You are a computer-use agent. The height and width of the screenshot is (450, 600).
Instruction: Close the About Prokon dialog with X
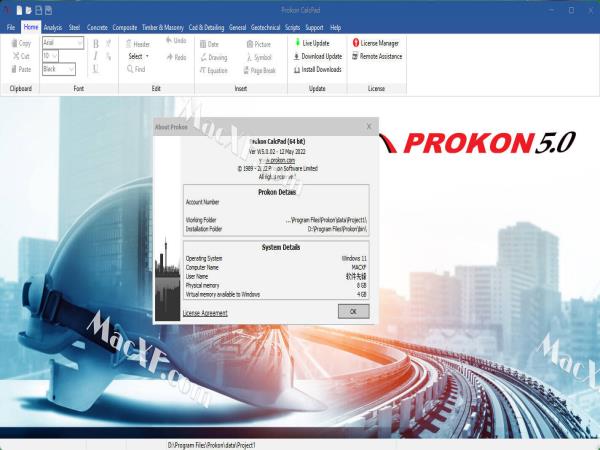click(x=369, y=126)
